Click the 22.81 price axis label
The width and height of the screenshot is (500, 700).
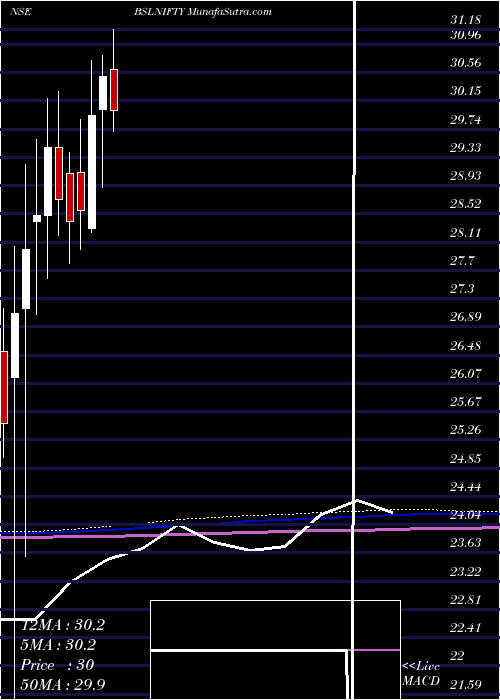[x=466, y=600]
